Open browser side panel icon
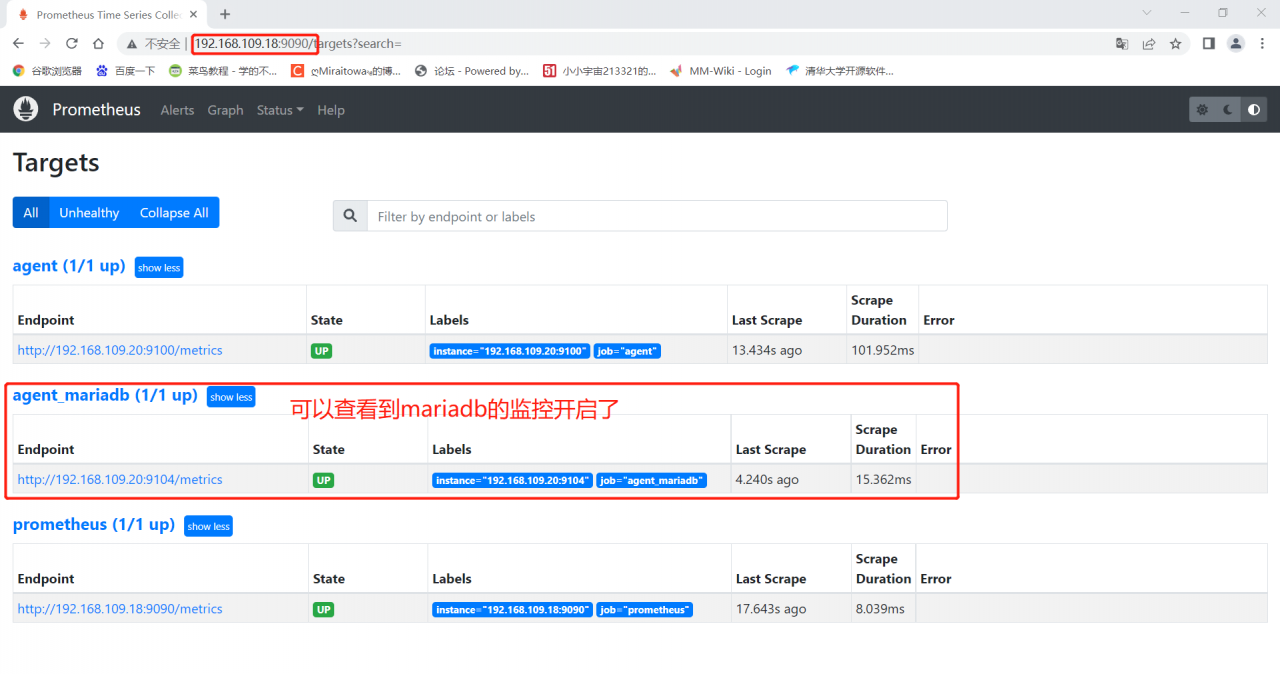 pos(1209,44)
